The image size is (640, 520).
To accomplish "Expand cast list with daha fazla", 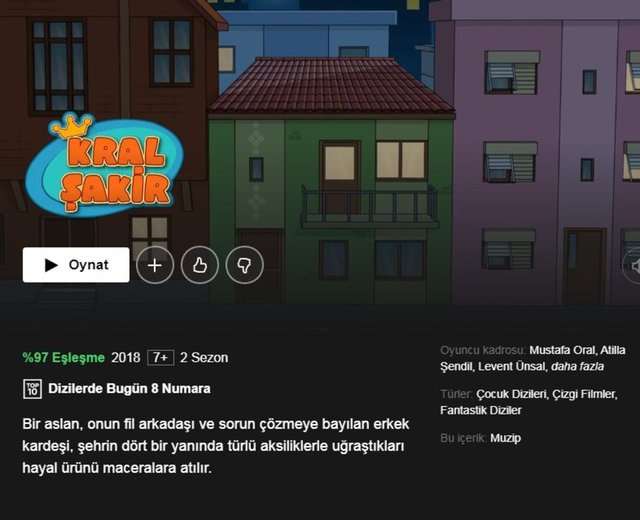I will coord(577,367).
